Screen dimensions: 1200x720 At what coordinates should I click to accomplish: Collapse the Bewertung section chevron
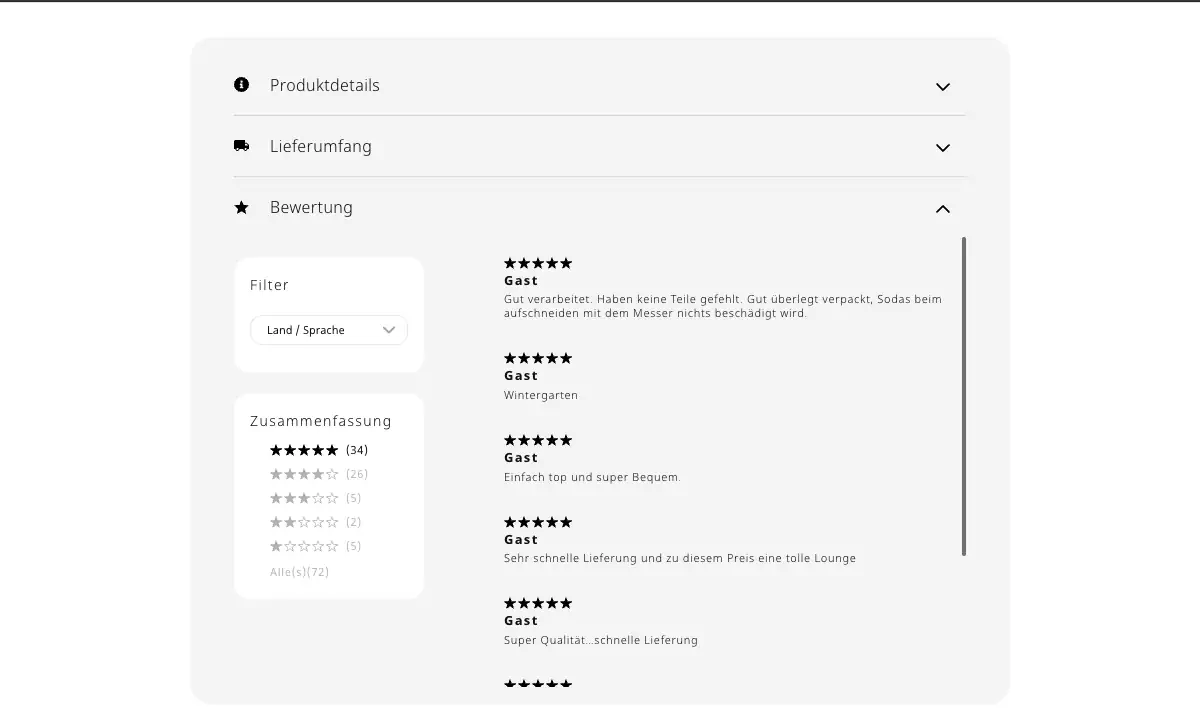[x=942, y=209]
